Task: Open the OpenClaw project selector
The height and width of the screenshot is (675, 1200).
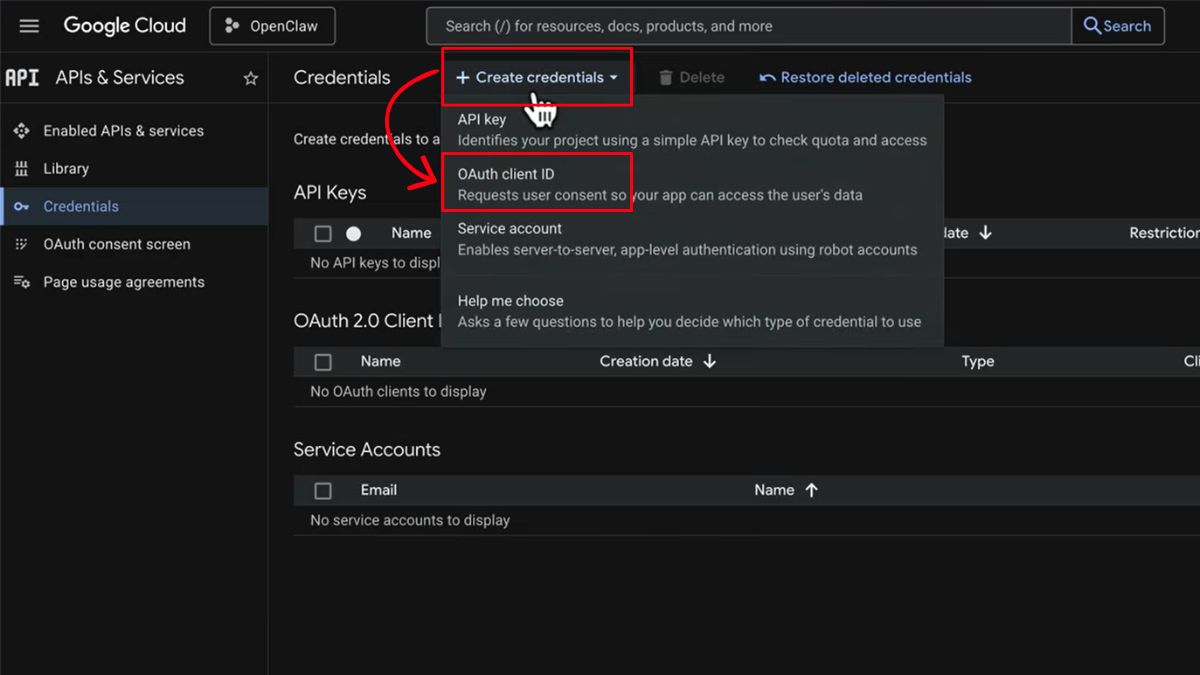Action: coord(272,26)
